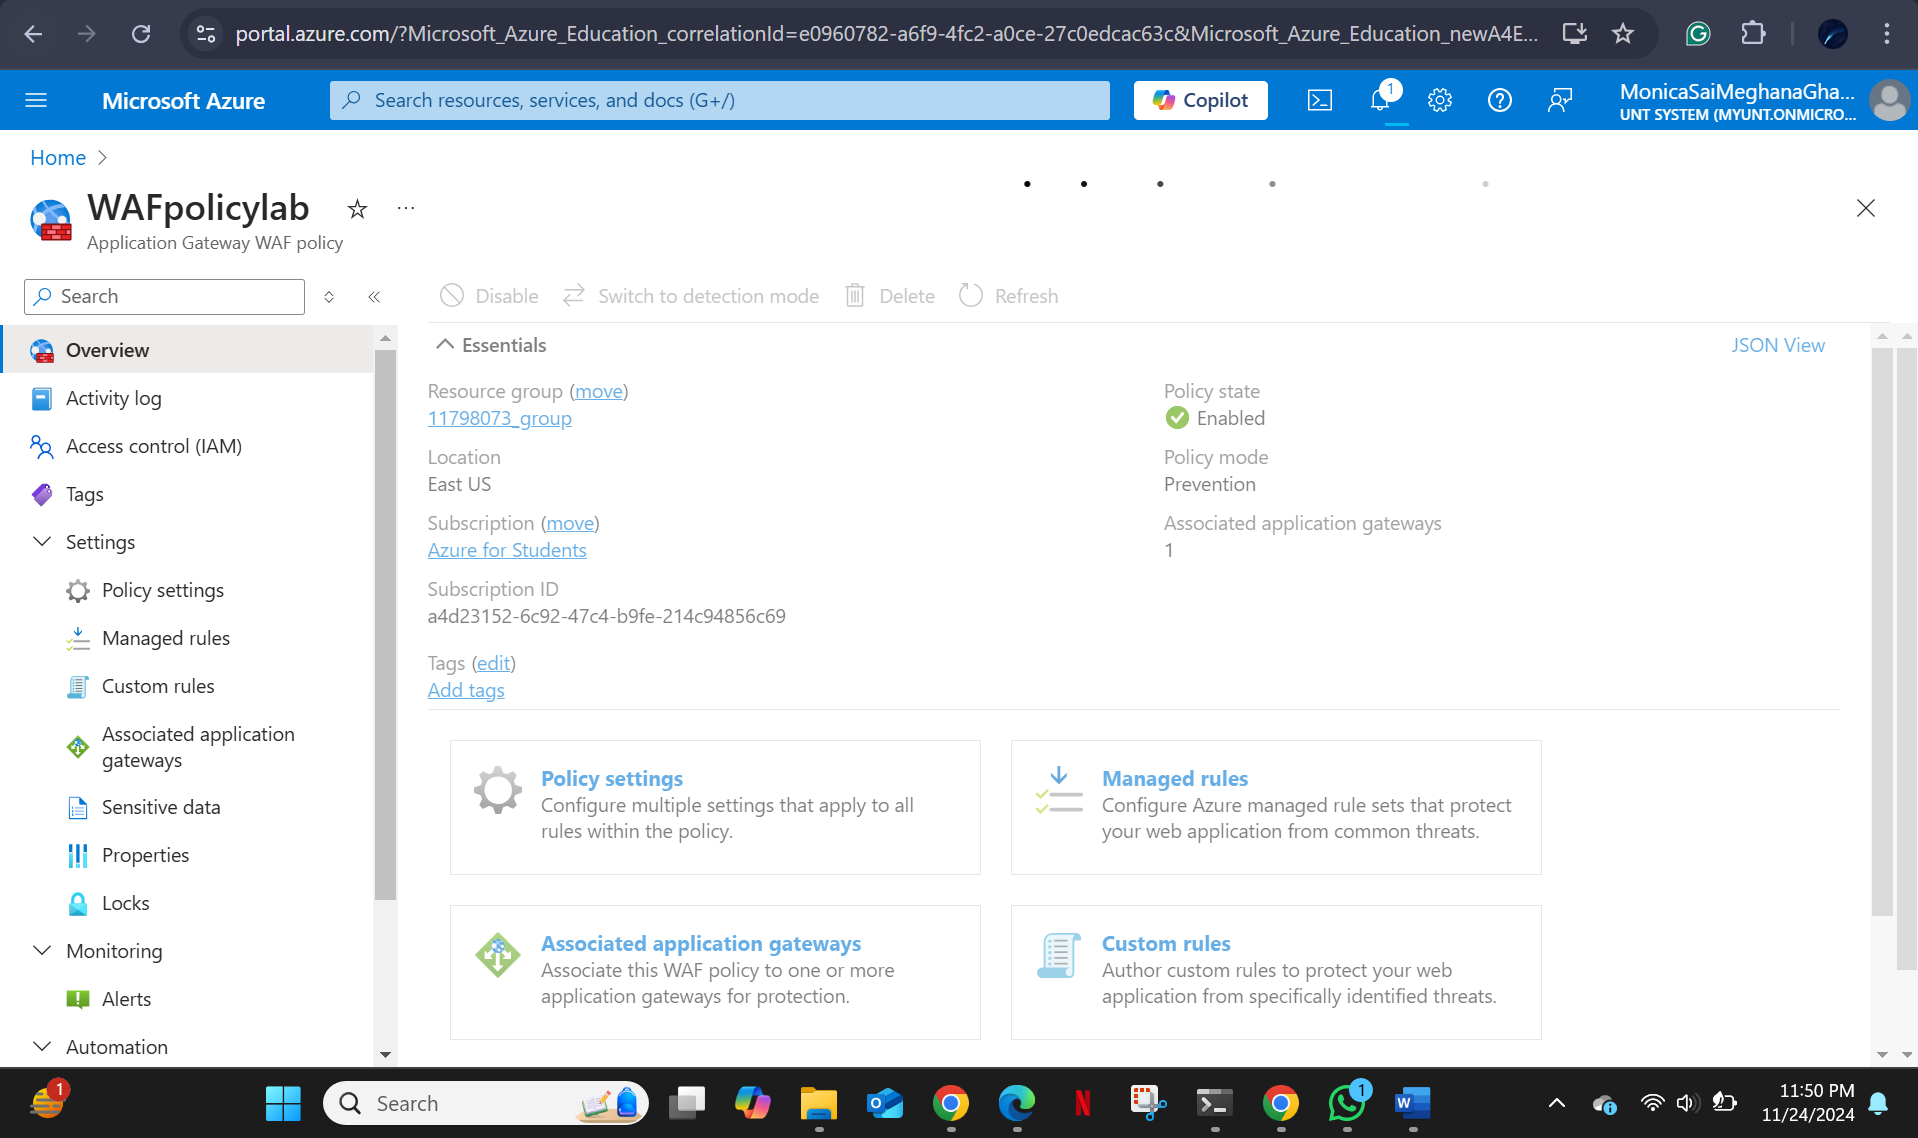Expand or collapse all sidebar menu groups
Screen dimensions: 1918x1138
(329, 297)
